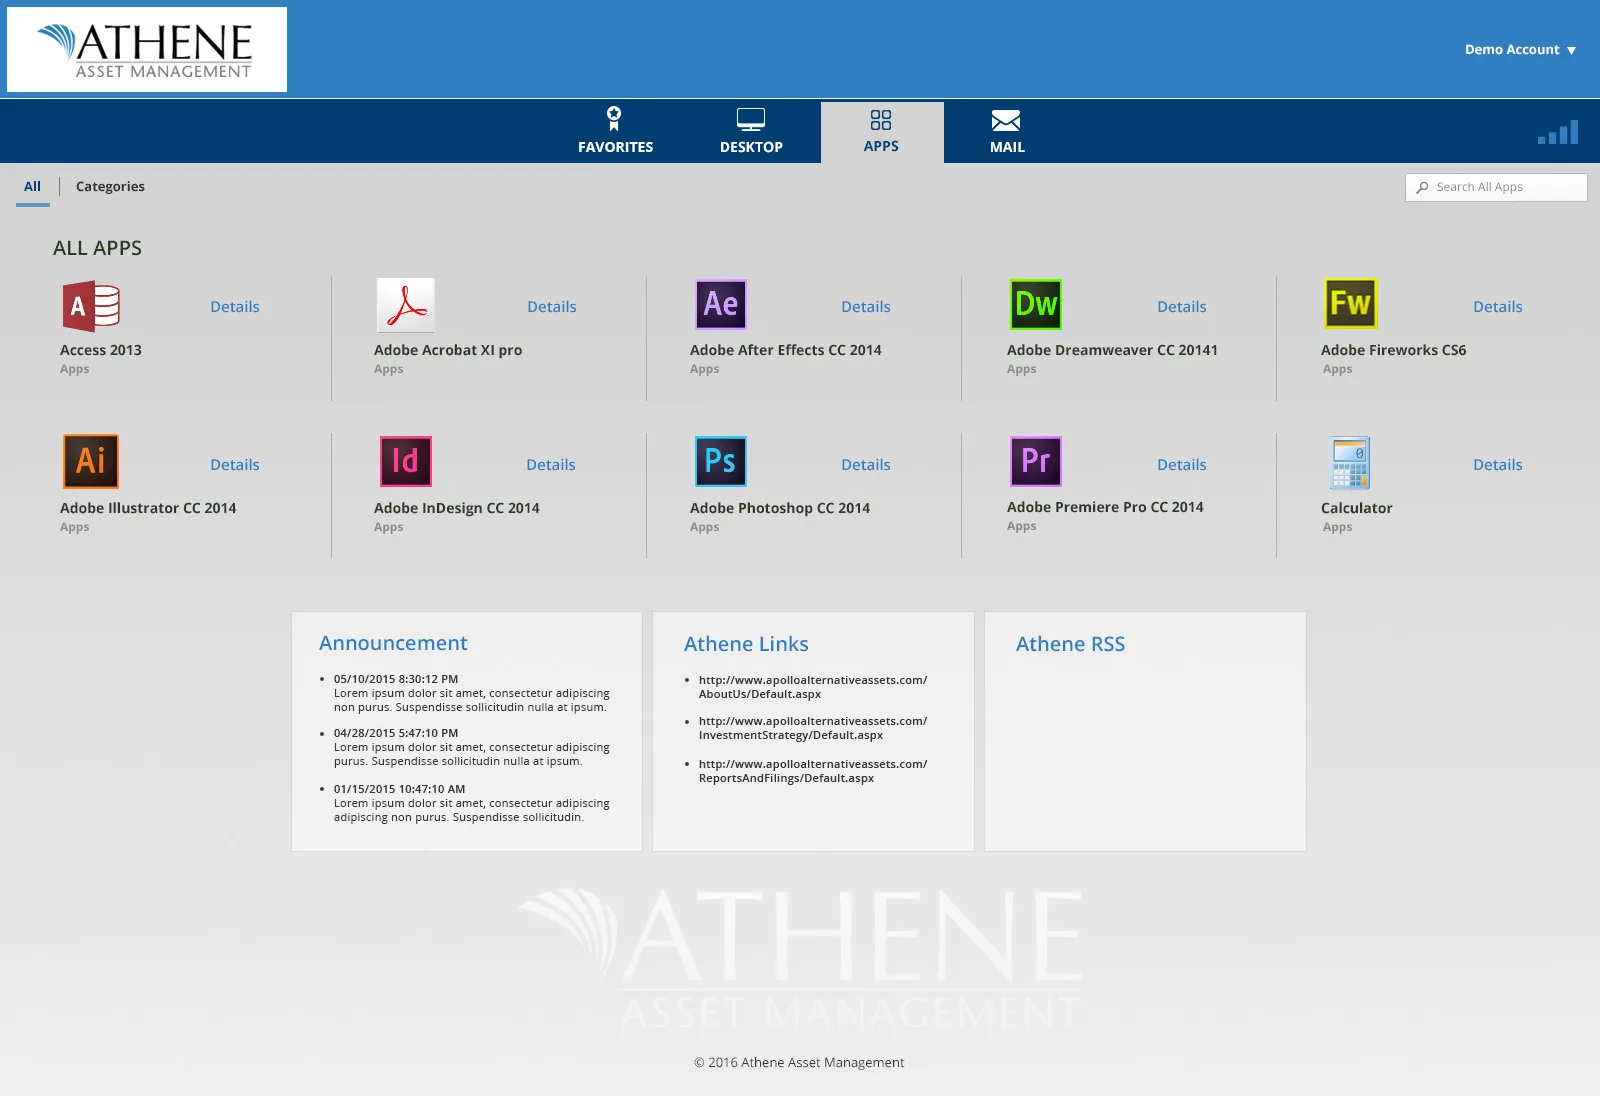This screenshot has height=1096, width=1600.
Task: Select the All filter tab
Action: click(33, 186)
